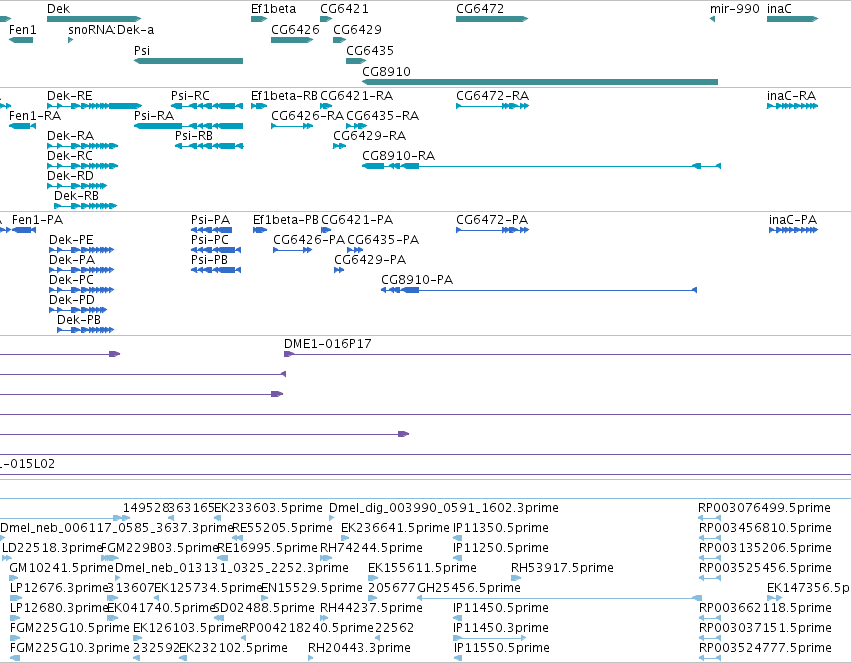Screen dimensions: 851x663
Task: Select the CG6435 gene label
Action: pyautogui.click(x=370, y=50)
